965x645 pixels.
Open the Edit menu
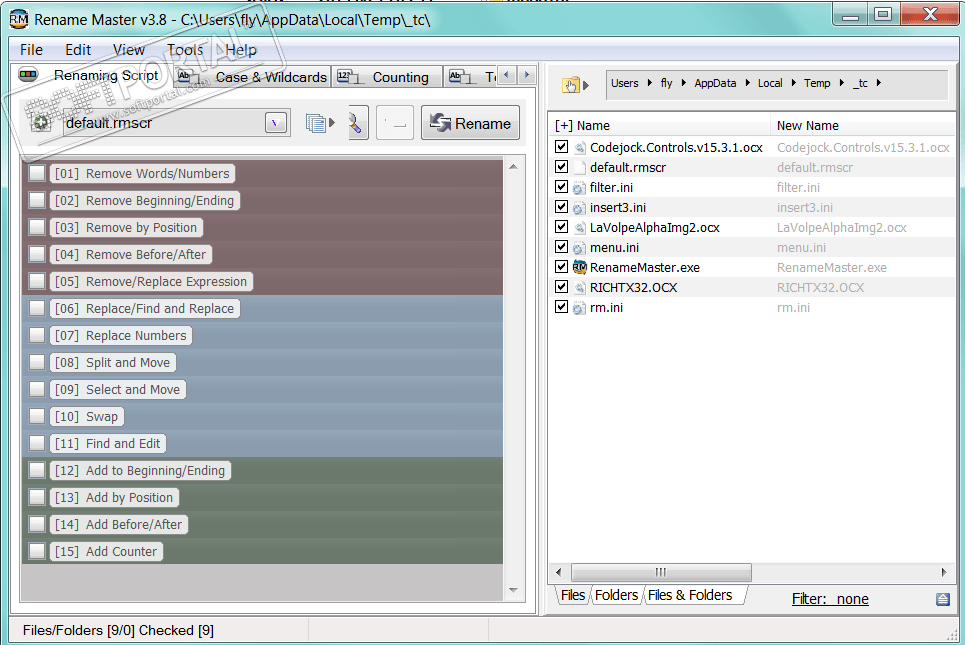tap(78, 50)
